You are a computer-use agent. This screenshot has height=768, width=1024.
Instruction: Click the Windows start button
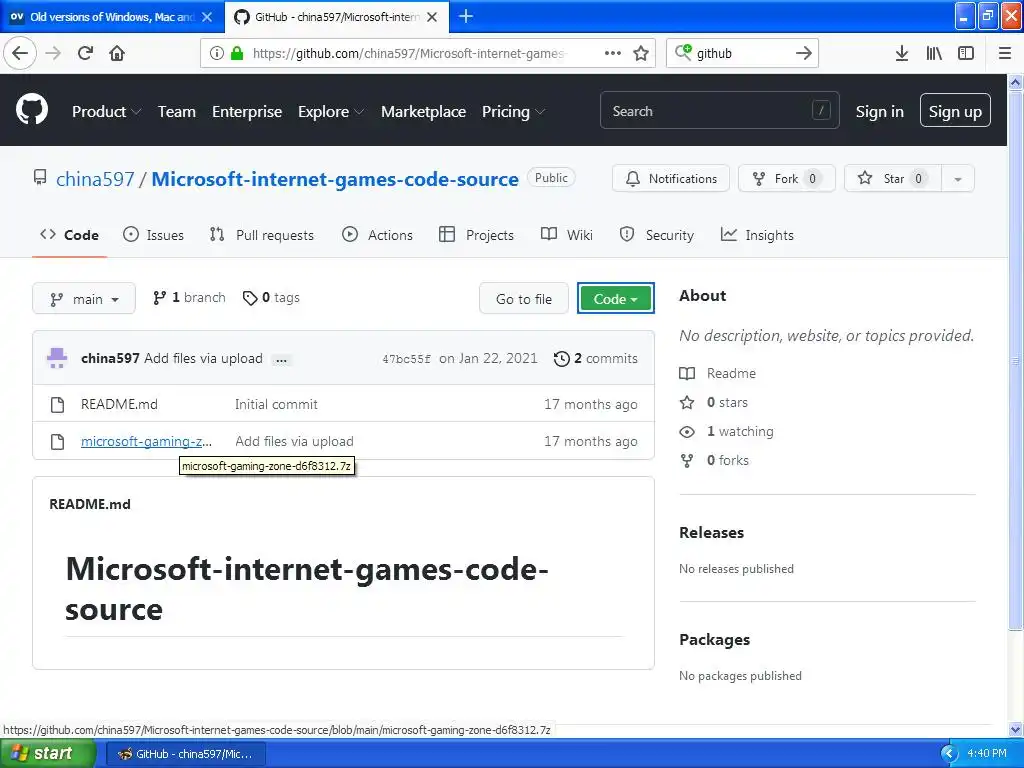[47, 754]
